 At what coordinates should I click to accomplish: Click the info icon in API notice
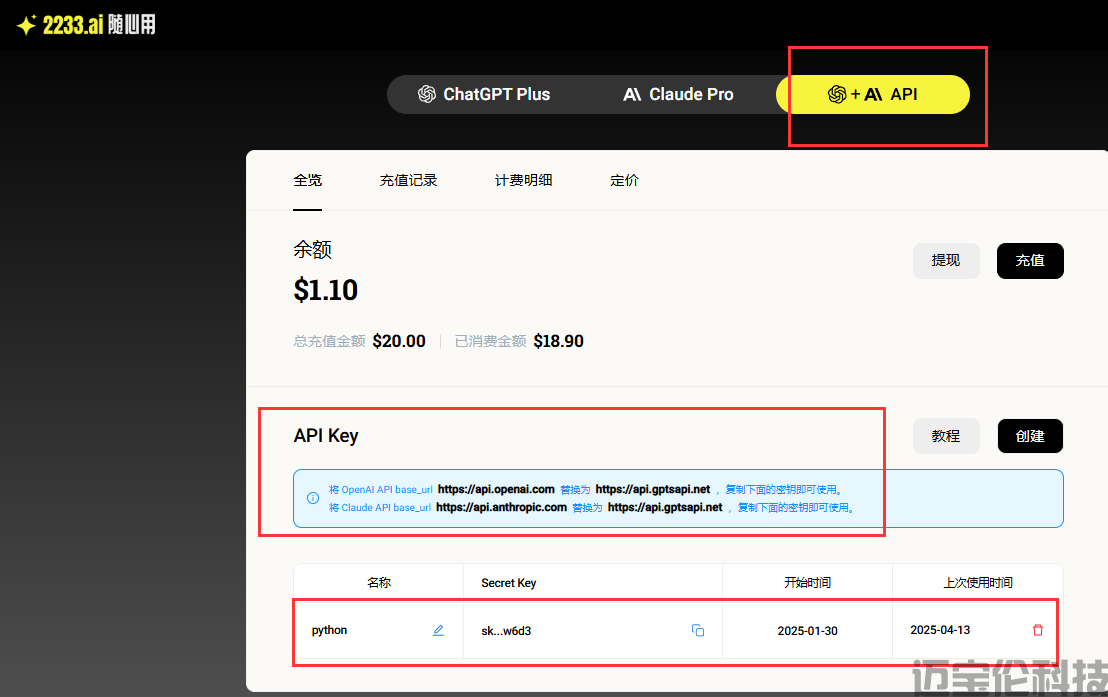tap(313, 498)
